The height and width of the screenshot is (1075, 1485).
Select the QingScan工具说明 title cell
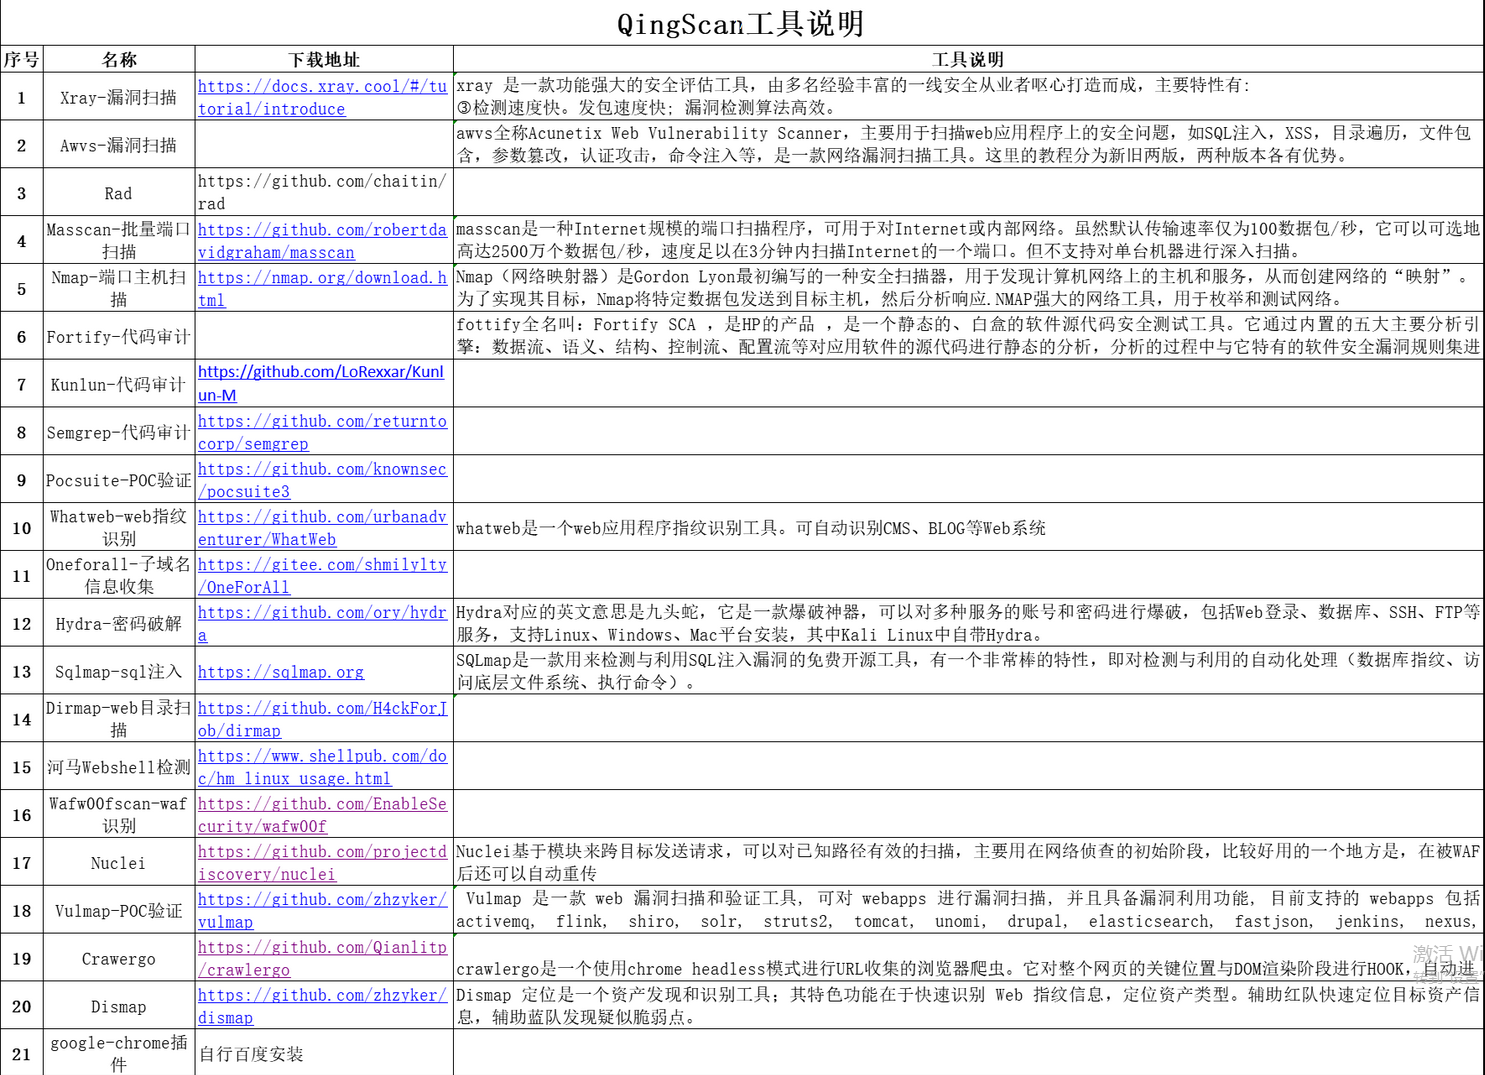(740, 23)
